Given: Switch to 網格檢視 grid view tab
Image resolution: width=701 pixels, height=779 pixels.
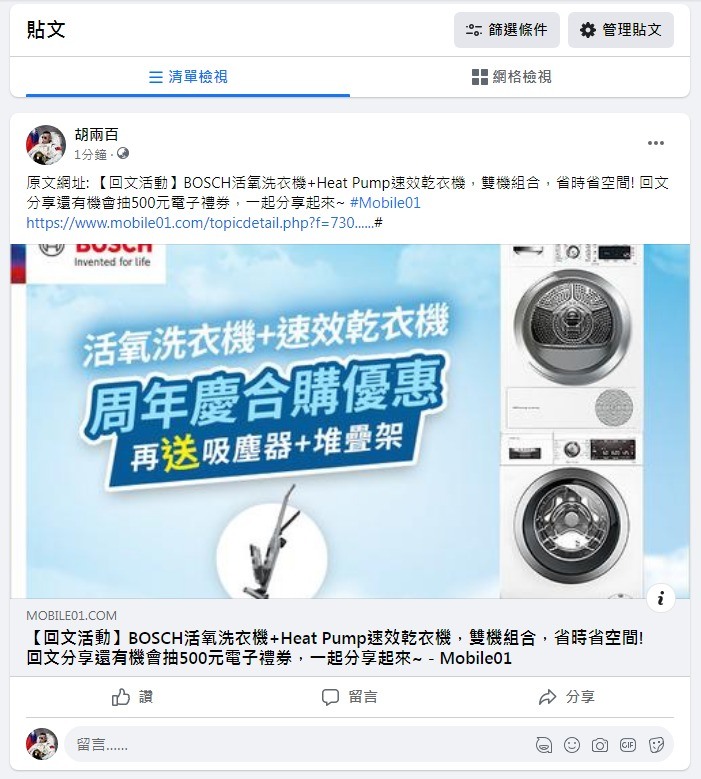Looking at the screenshot, I should coord(511,77).
